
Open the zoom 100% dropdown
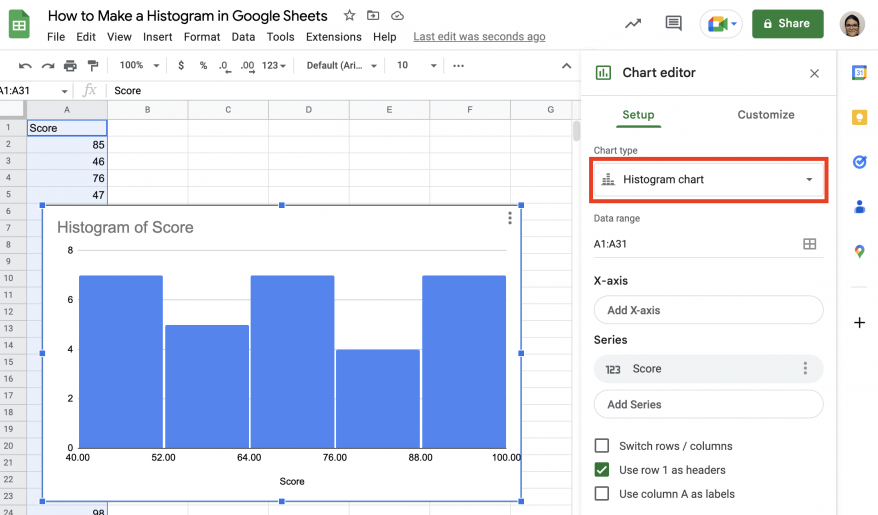[139, 65]
